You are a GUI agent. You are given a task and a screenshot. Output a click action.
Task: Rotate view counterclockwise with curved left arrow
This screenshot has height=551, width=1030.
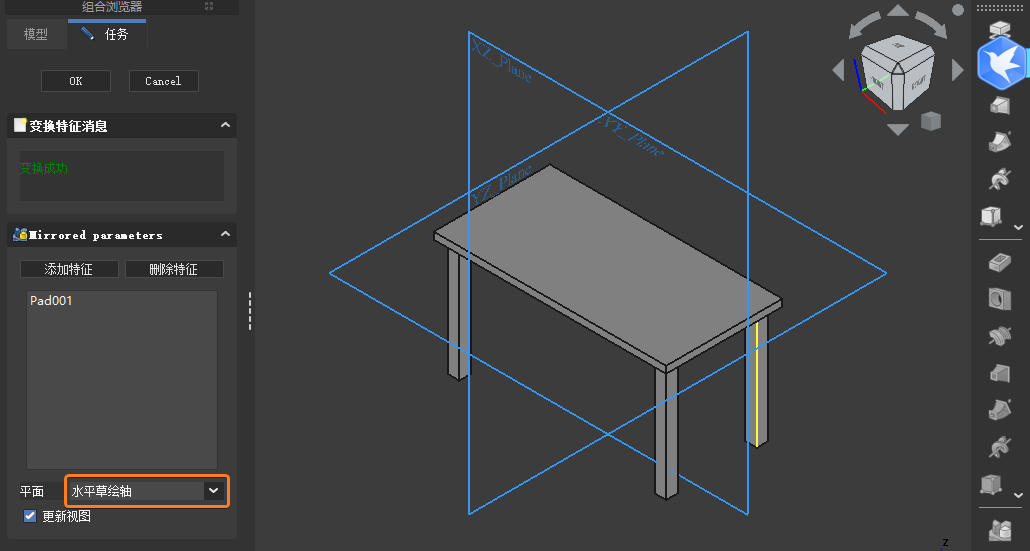pos(864,26)
